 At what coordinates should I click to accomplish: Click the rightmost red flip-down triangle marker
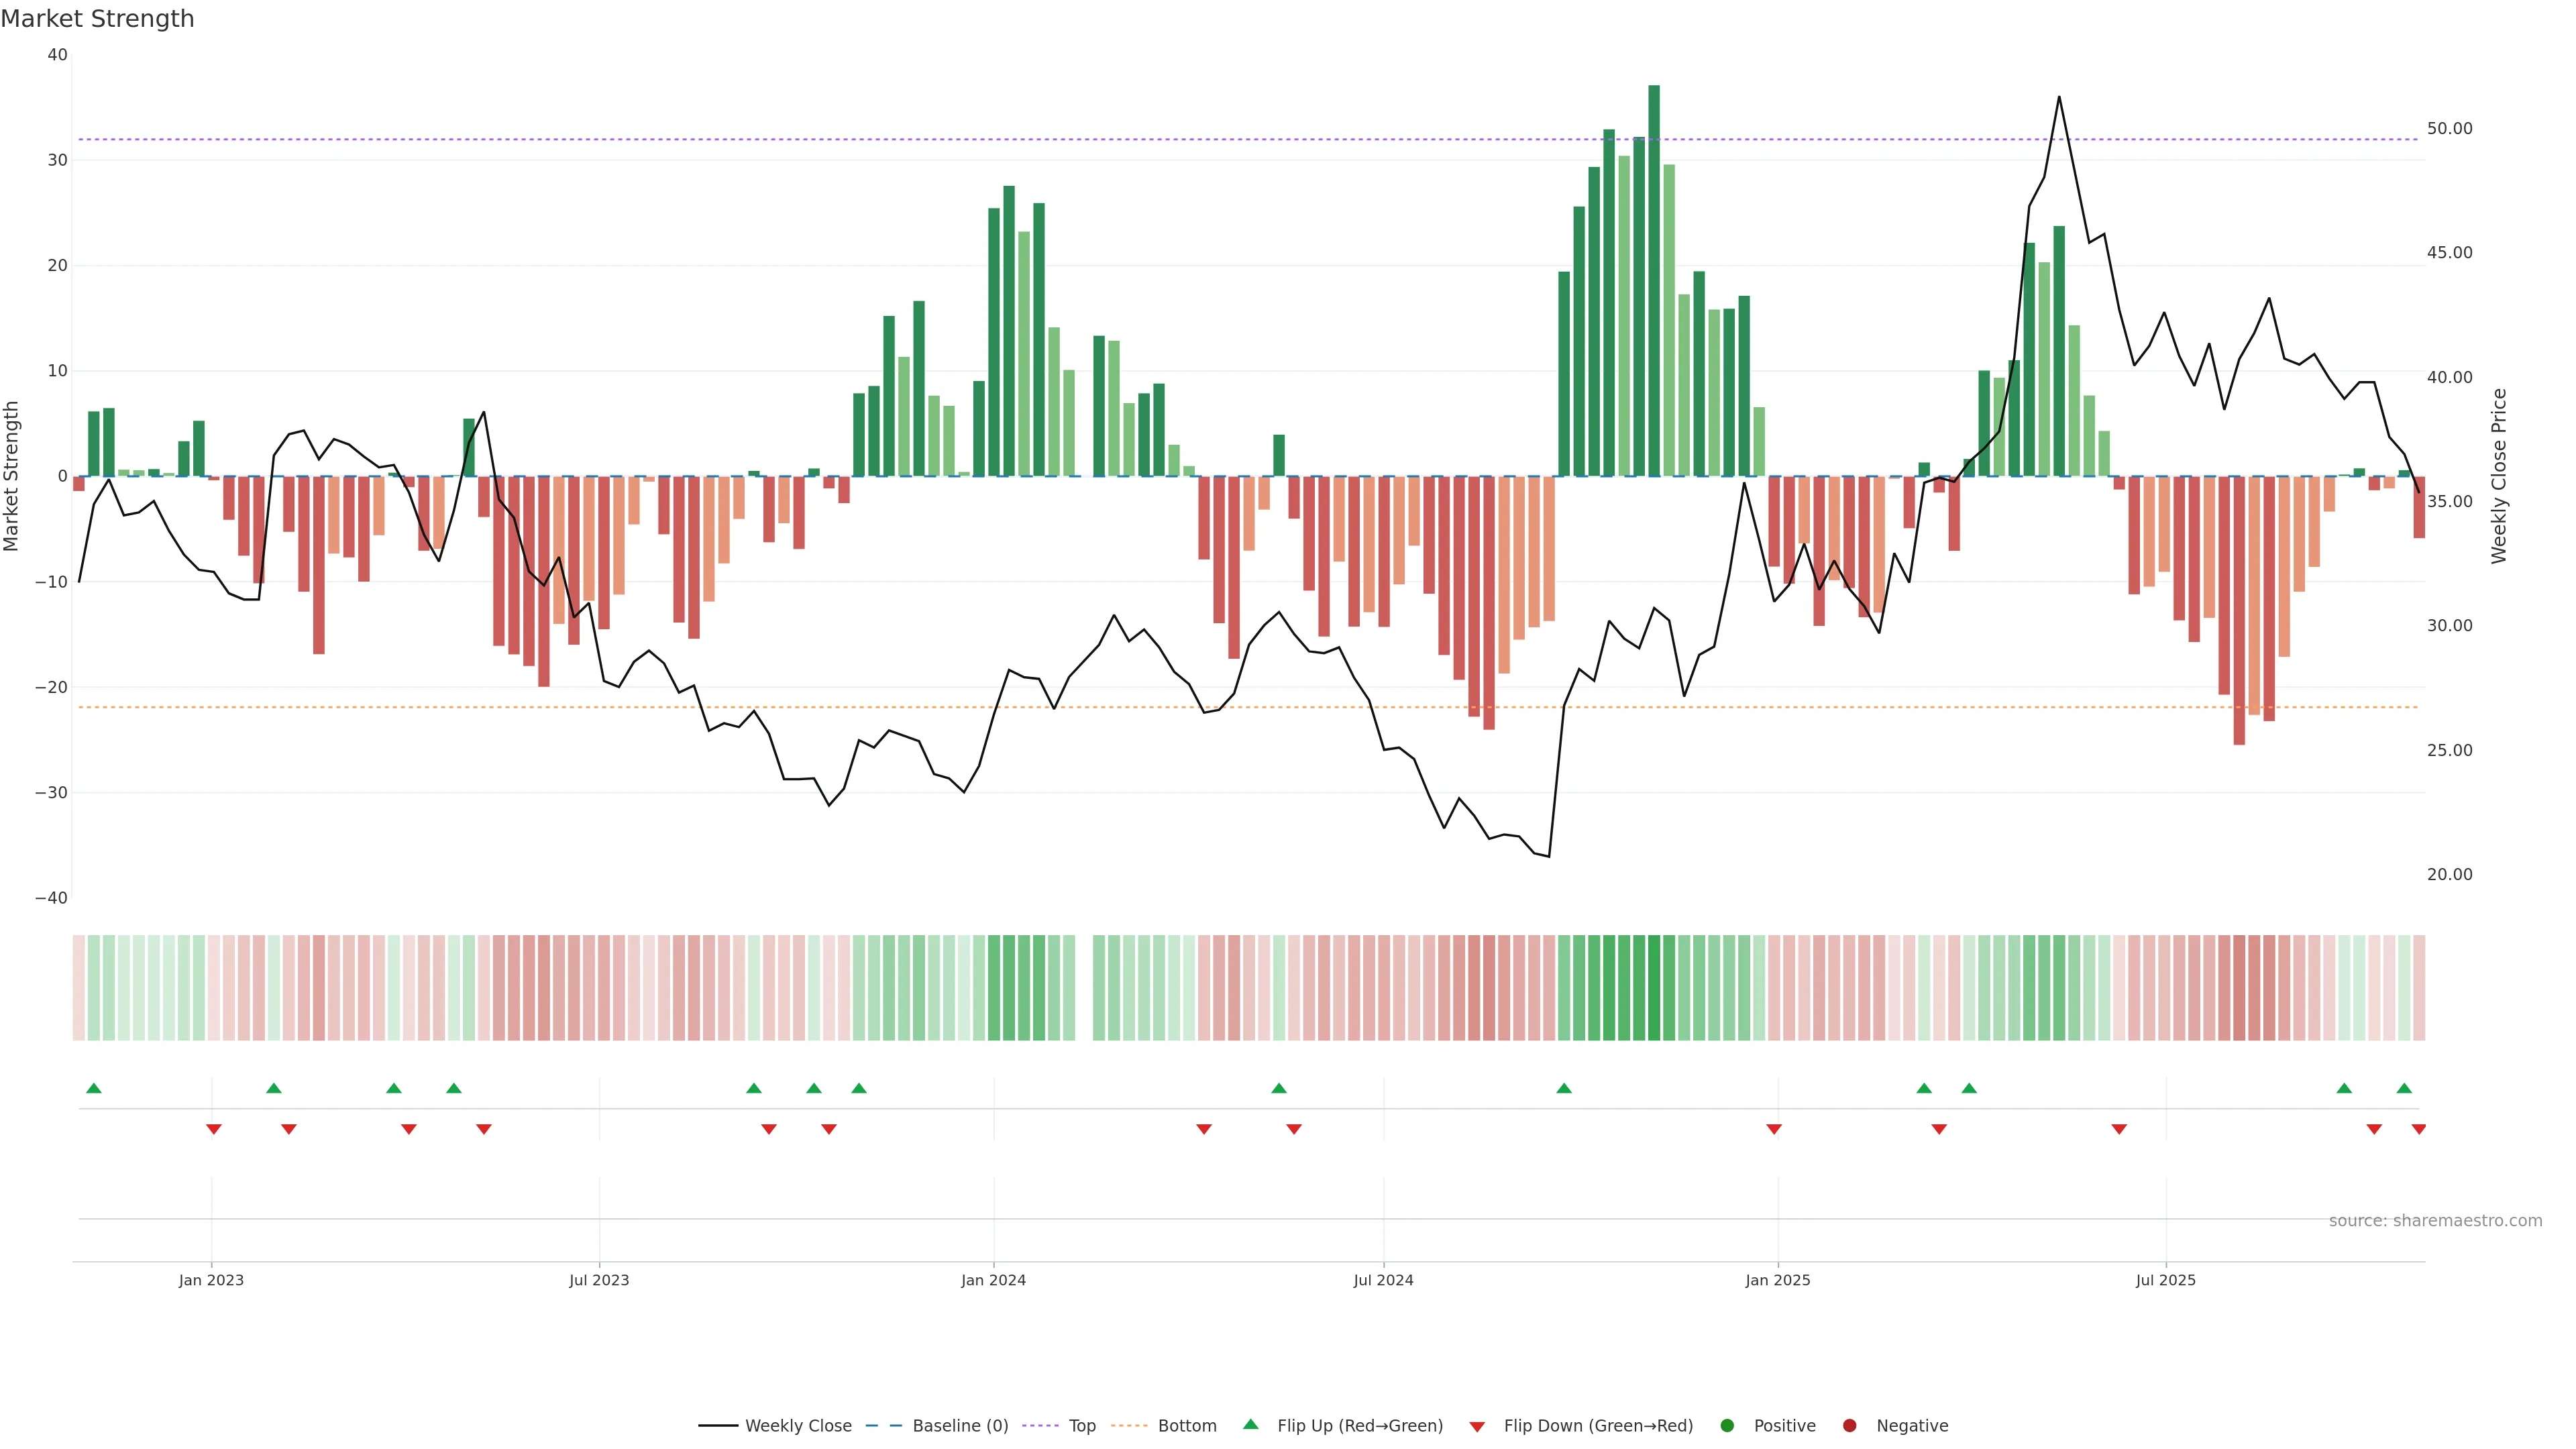(2418, 1129)
